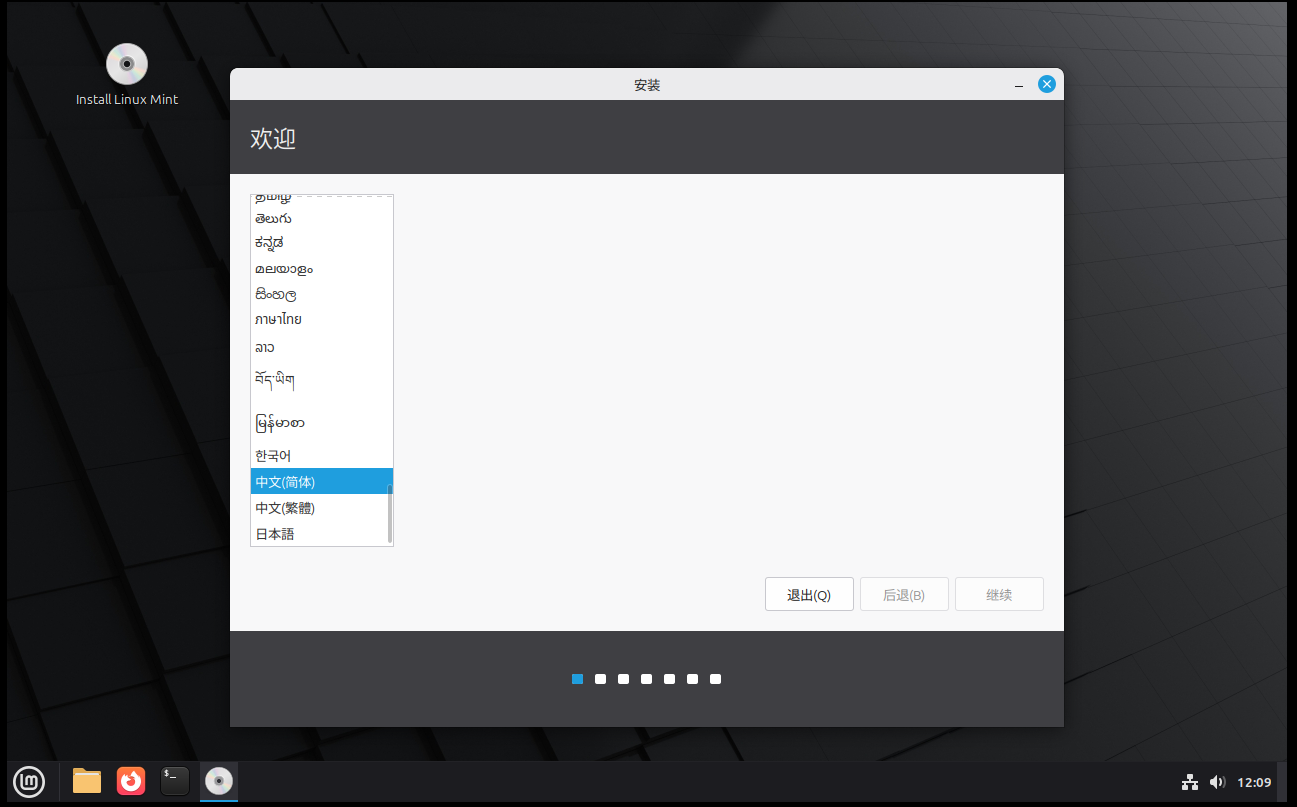The width and height of the screenshot is (1297, 807).
Task: Open the network connection tray icon
Action: tap(1189, 782)
